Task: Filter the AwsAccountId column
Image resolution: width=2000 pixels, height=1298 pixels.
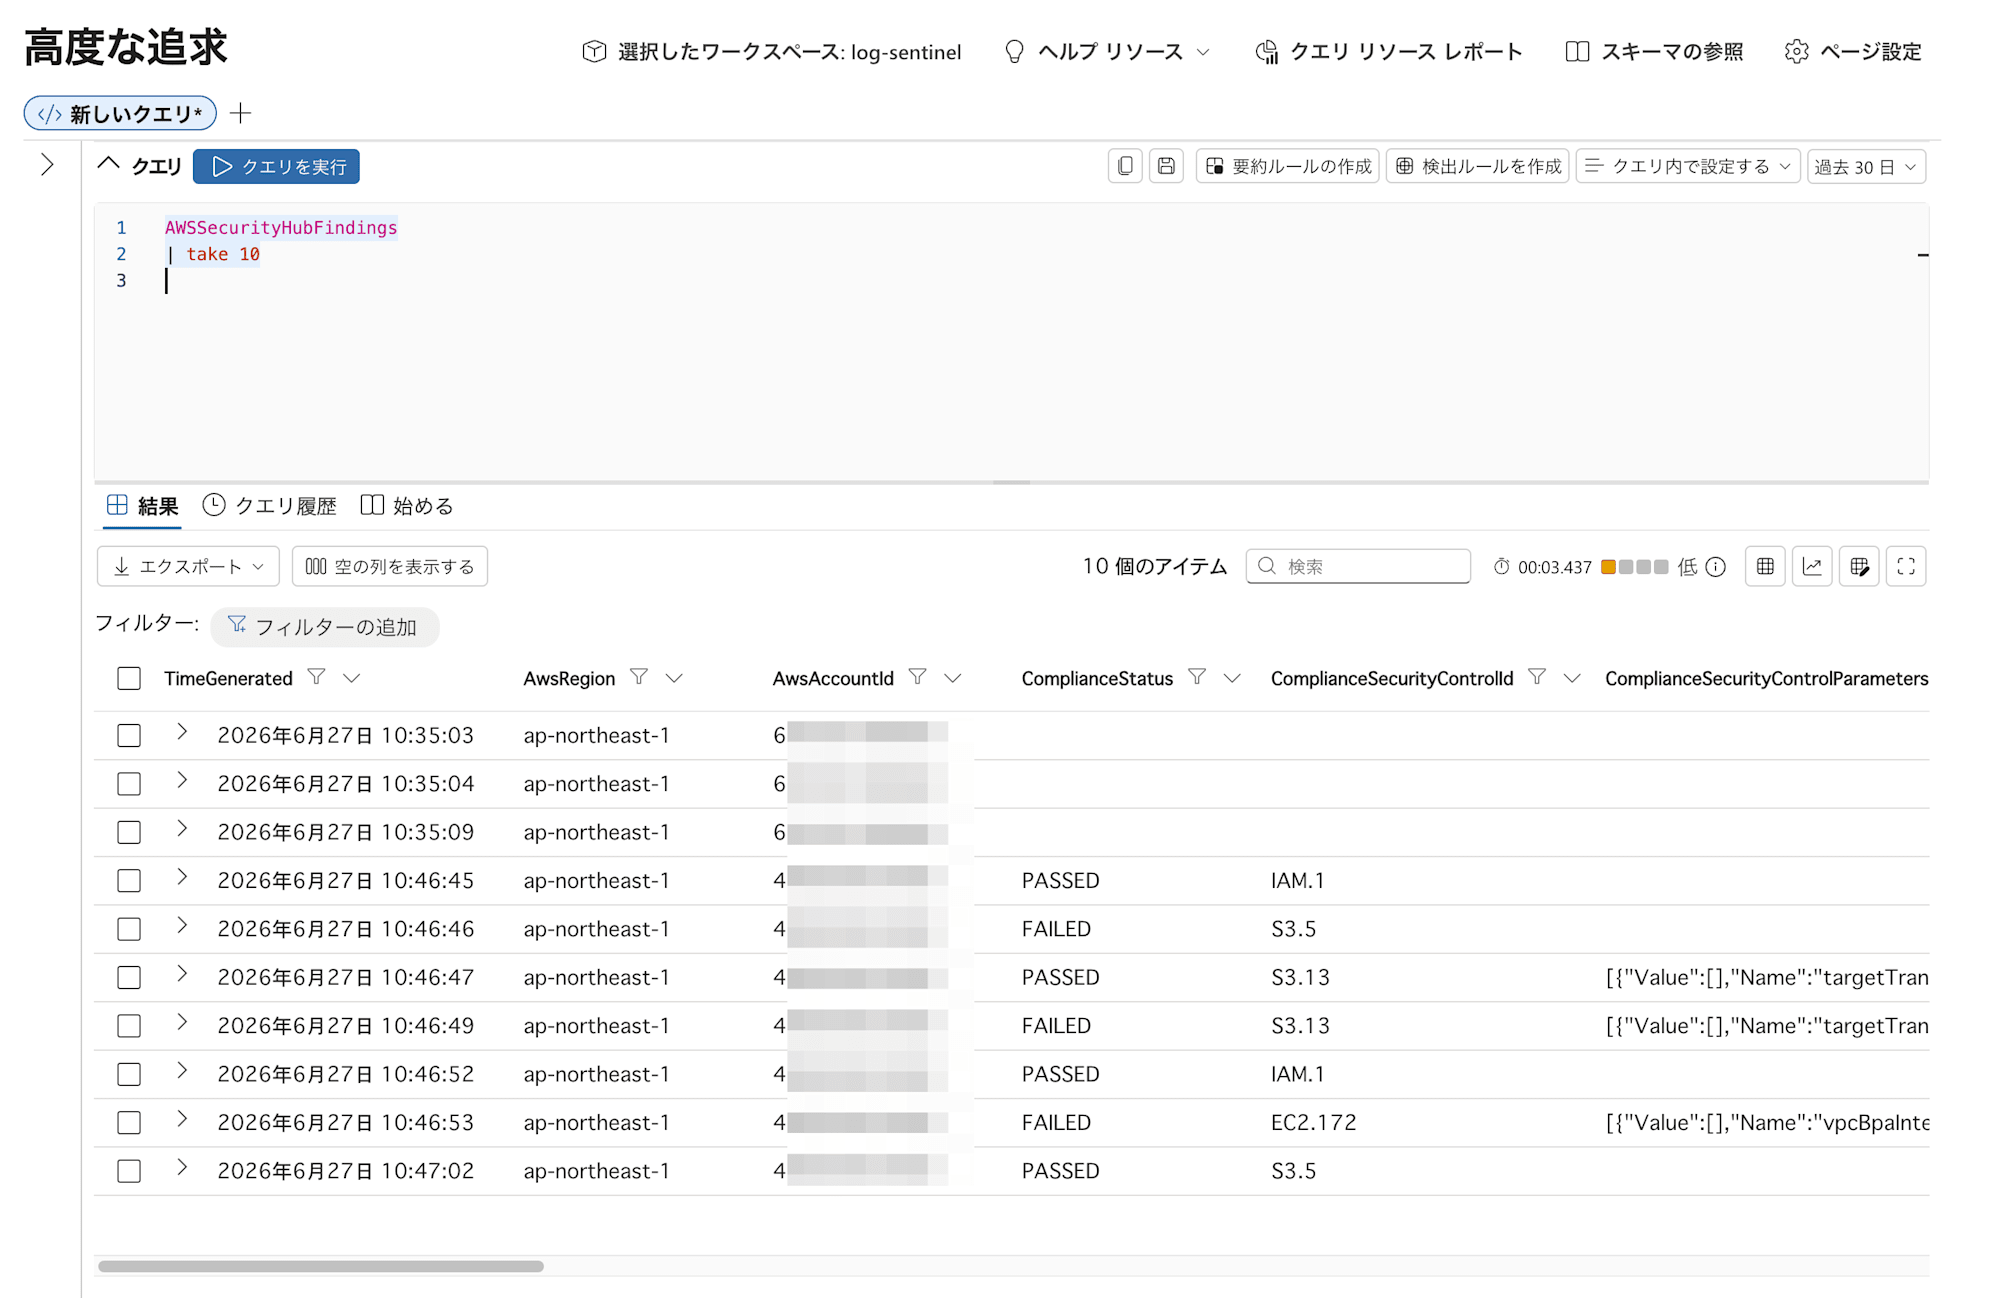Action: 917,677
